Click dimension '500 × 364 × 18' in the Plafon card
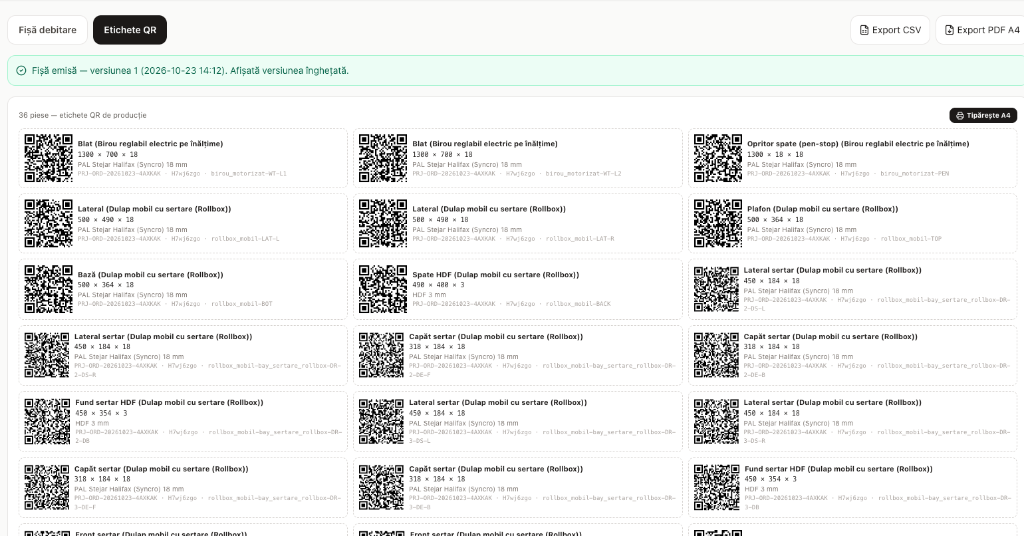Viewport: 1024px width, 536px height. (x=775, y=219)
